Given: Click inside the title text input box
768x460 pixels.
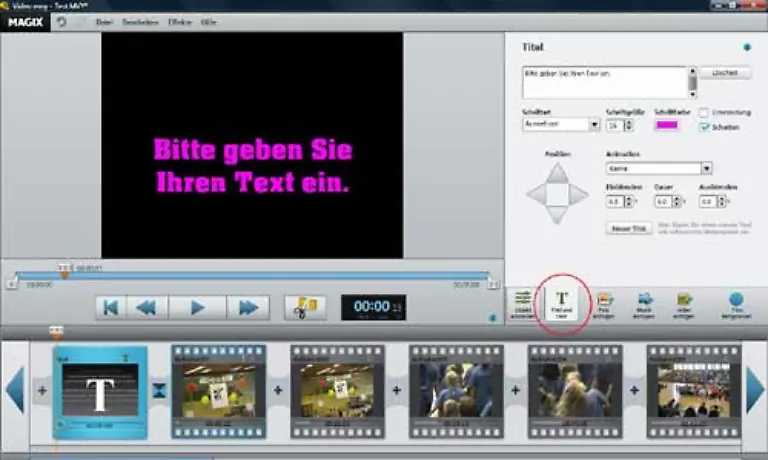Looking at the screenshot, I should coord(605,82).
